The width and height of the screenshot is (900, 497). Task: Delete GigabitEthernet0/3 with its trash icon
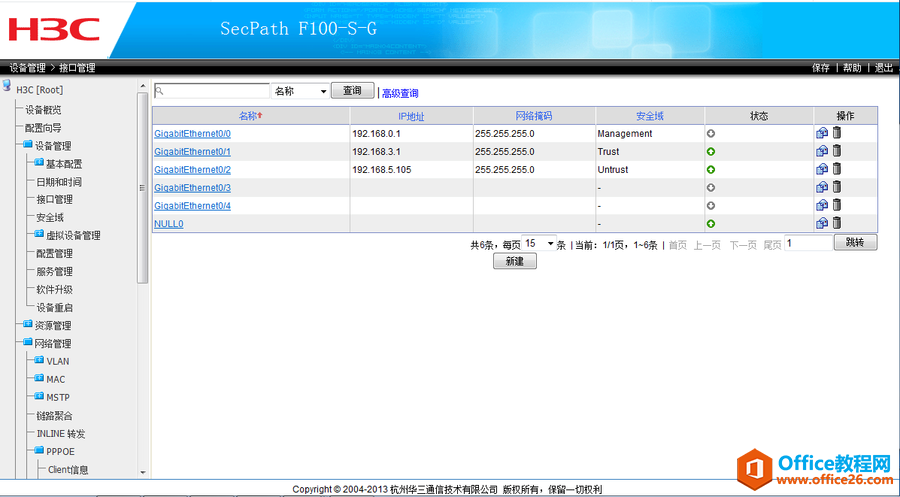point(837,187)
